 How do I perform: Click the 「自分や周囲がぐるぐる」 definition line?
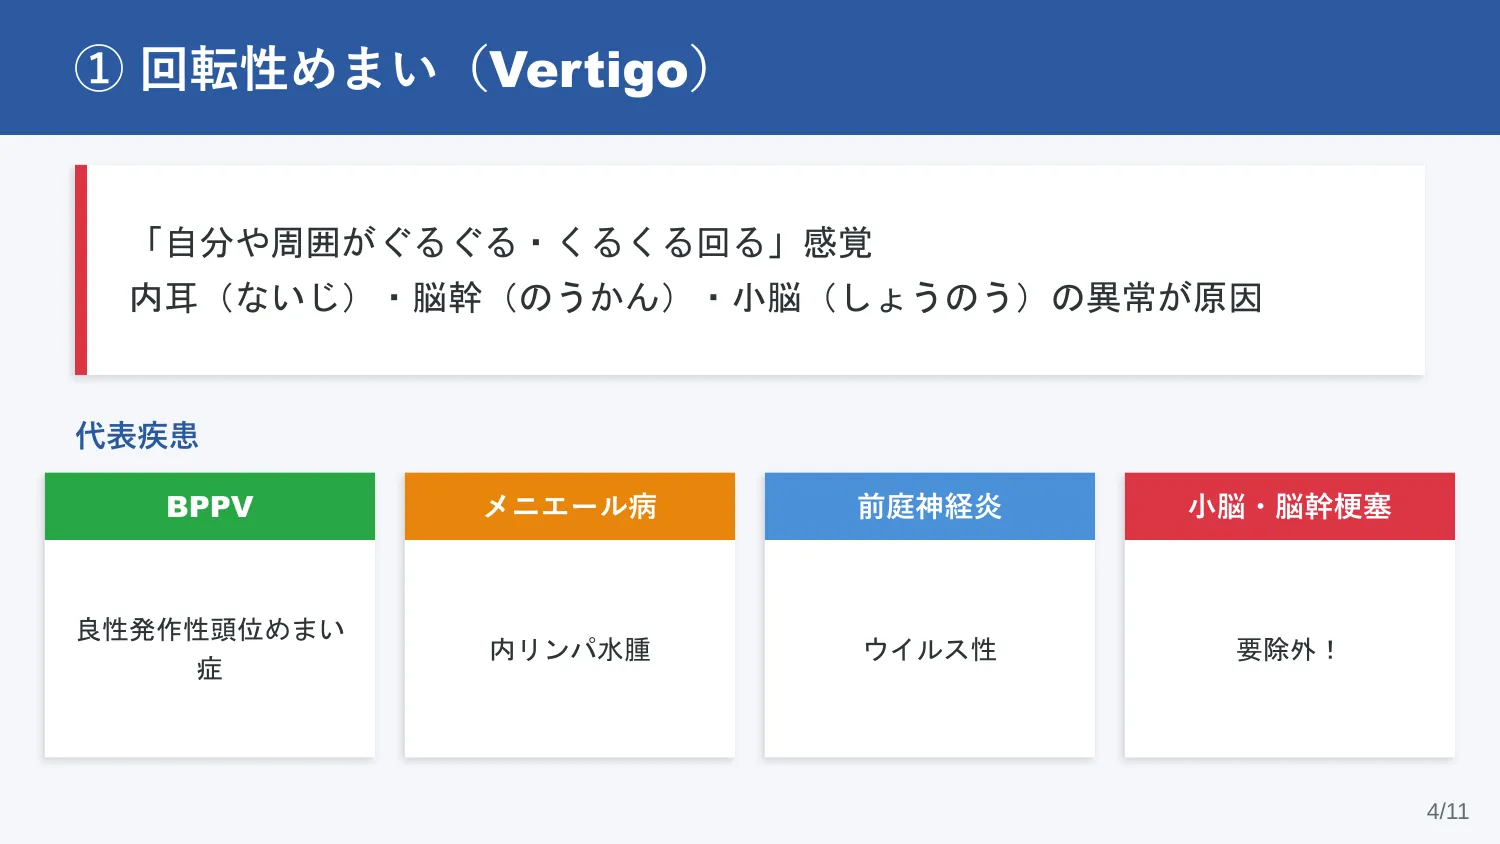tap(502, 242)
